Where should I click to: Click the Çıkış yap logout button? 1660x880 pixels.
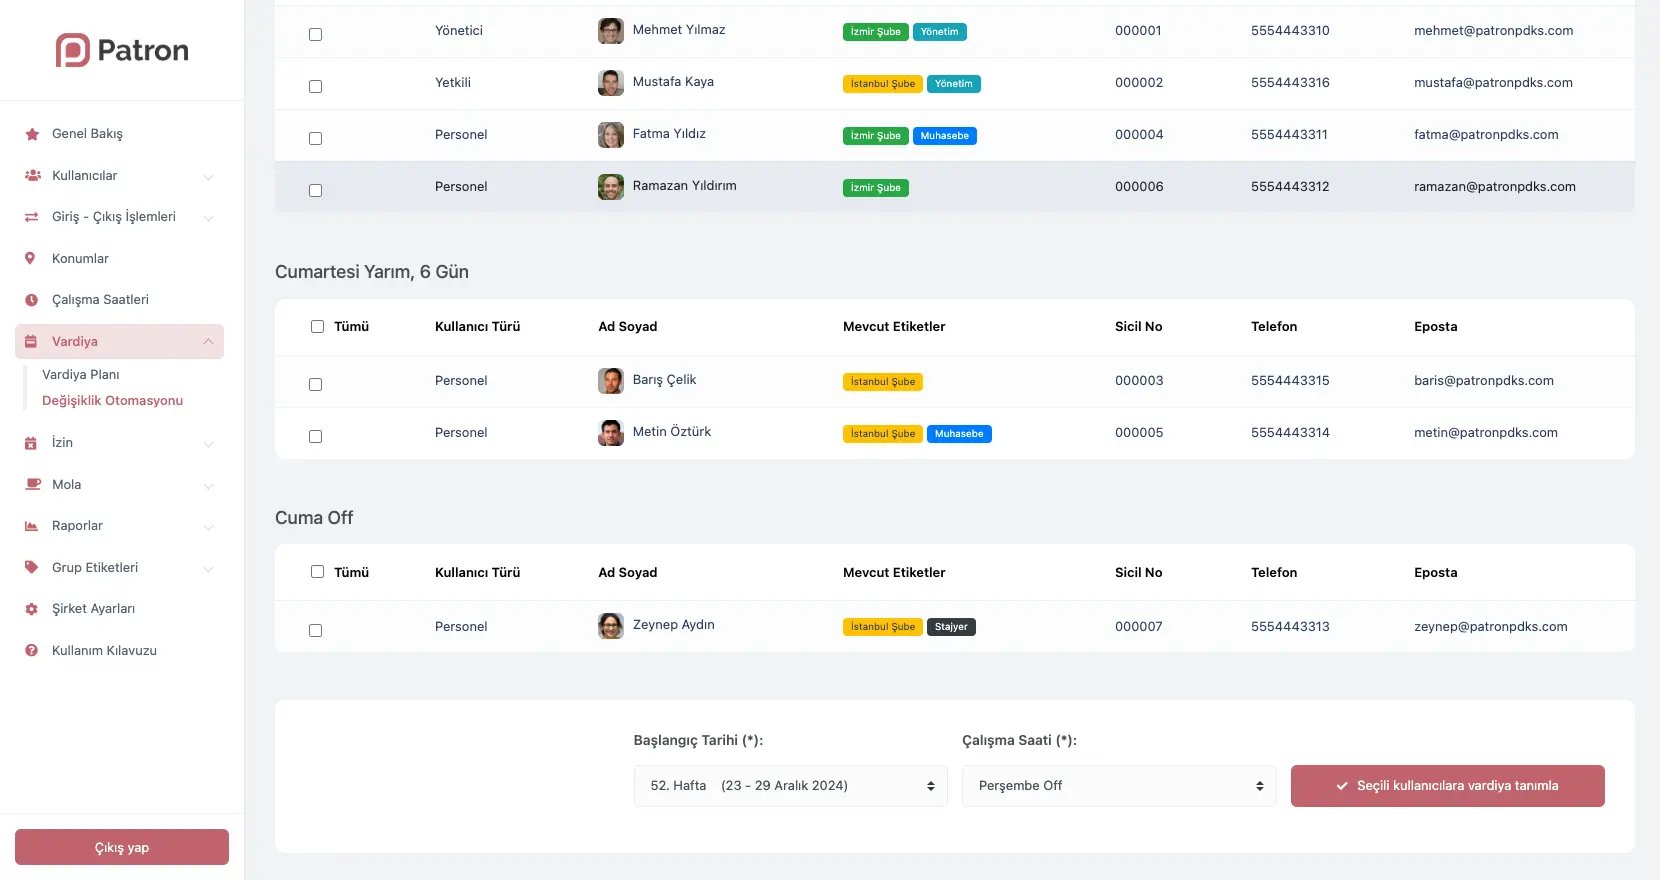[122, 847]
